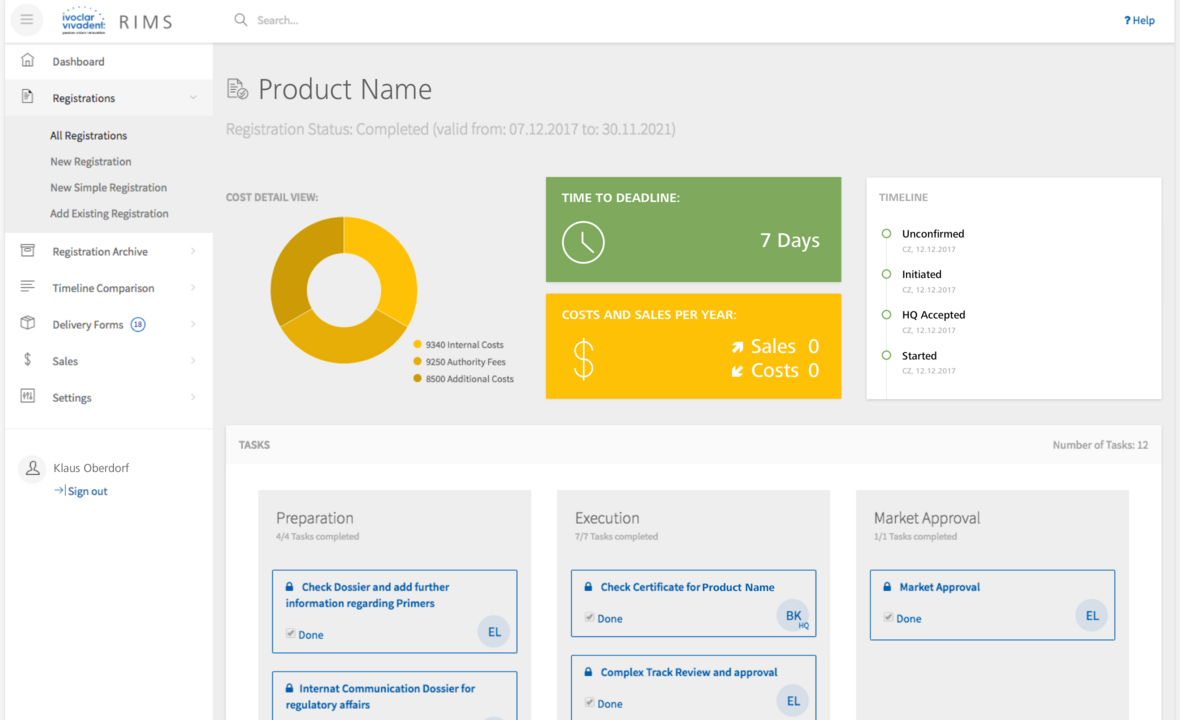This screenshot has height=720, width=1180.
Task: Click the hamburger menu icon
Action: click(x=27, y=20)
